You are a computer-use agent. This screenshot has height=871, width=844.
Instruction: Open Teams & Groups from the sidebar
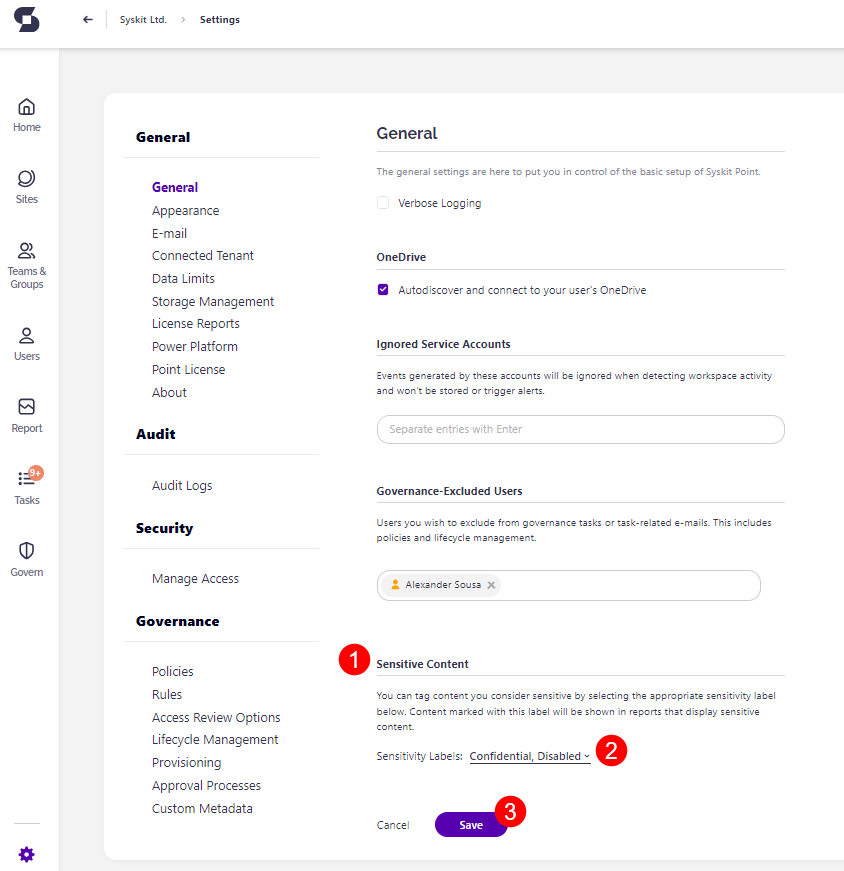[x=26, y=257]
